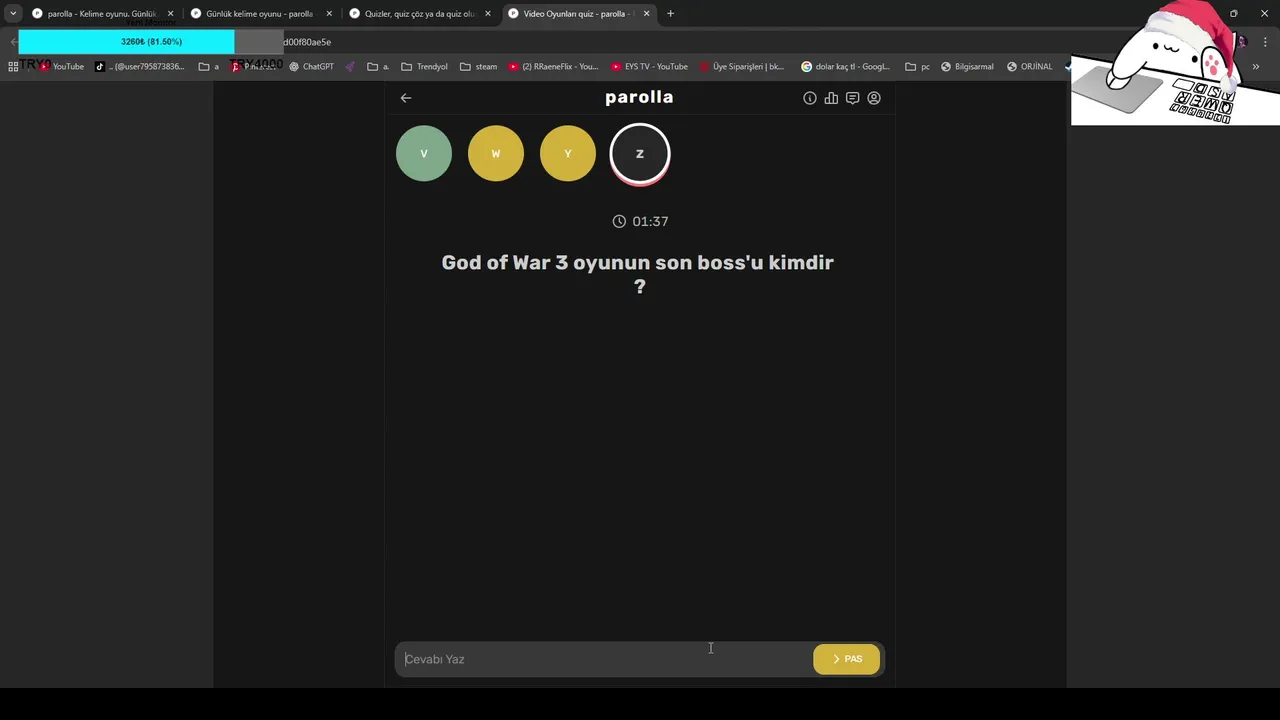Open the ORJİNAL bookmark
This screenshot has height=720, width=1280.
[x=1029, y=67]
